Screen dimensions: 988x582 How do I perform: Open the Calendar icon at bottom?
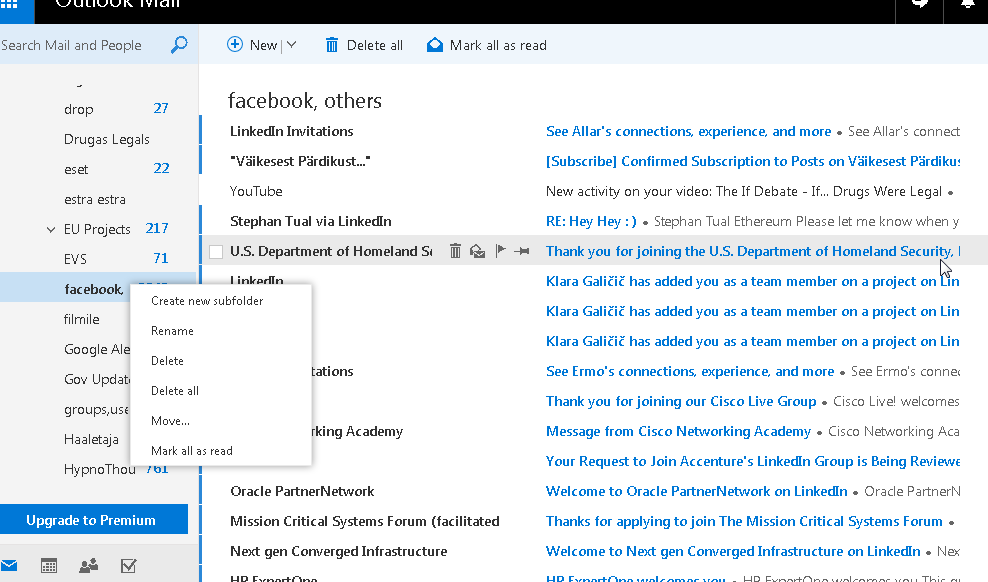(x=49, y=566)
